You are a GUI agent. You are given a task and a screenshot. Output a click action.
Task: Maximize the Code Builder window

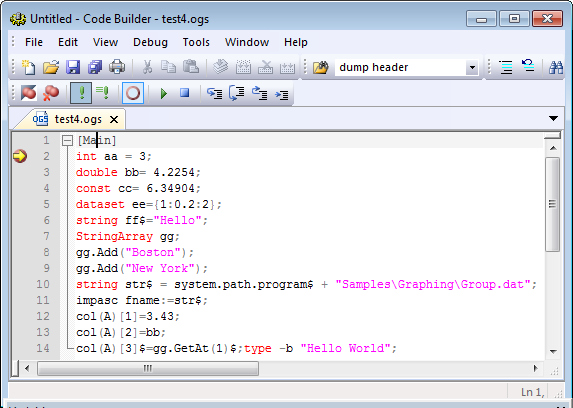(514, 19)
